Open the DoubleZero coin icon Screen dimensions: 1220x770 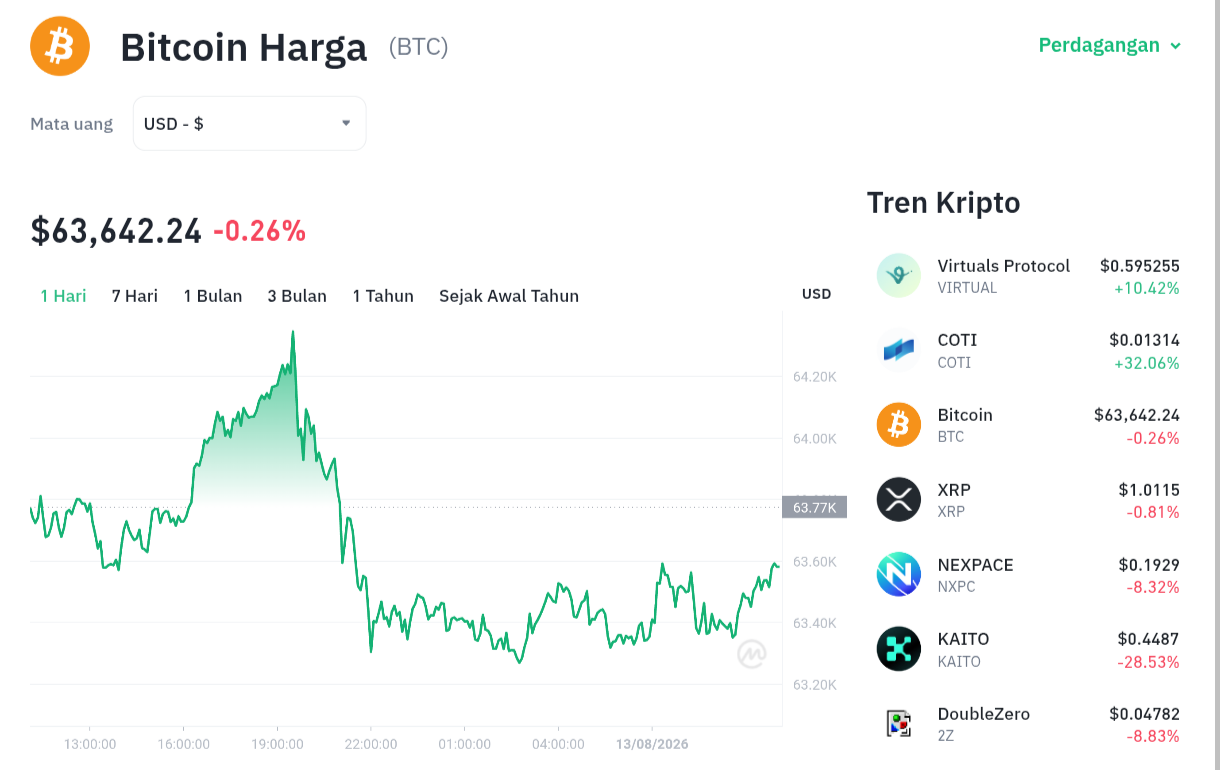click(898, 724)
